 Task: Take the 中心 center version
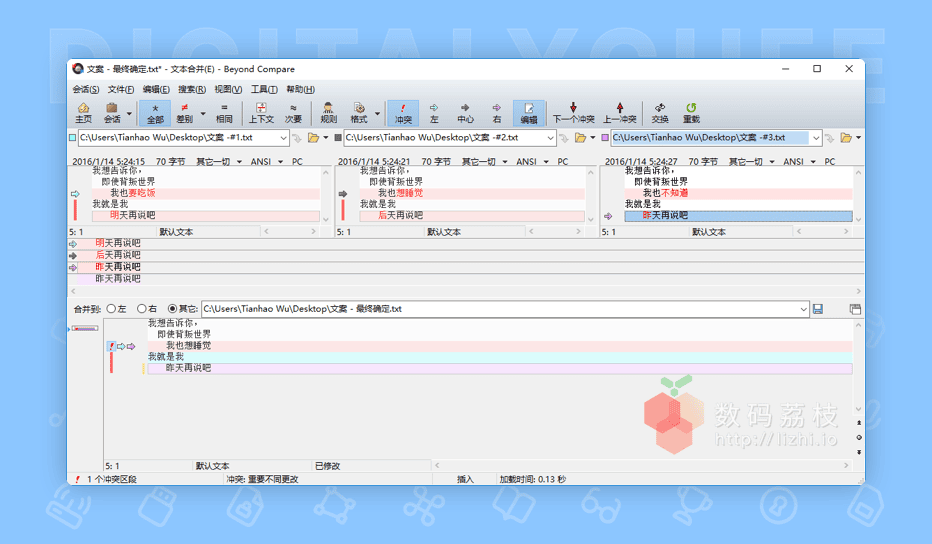(465, 112)
